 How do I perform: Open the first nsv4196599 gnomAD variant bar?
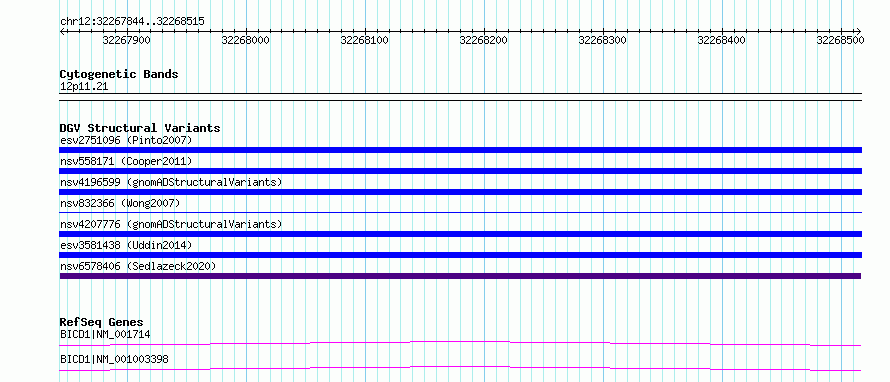coord(460,192)
